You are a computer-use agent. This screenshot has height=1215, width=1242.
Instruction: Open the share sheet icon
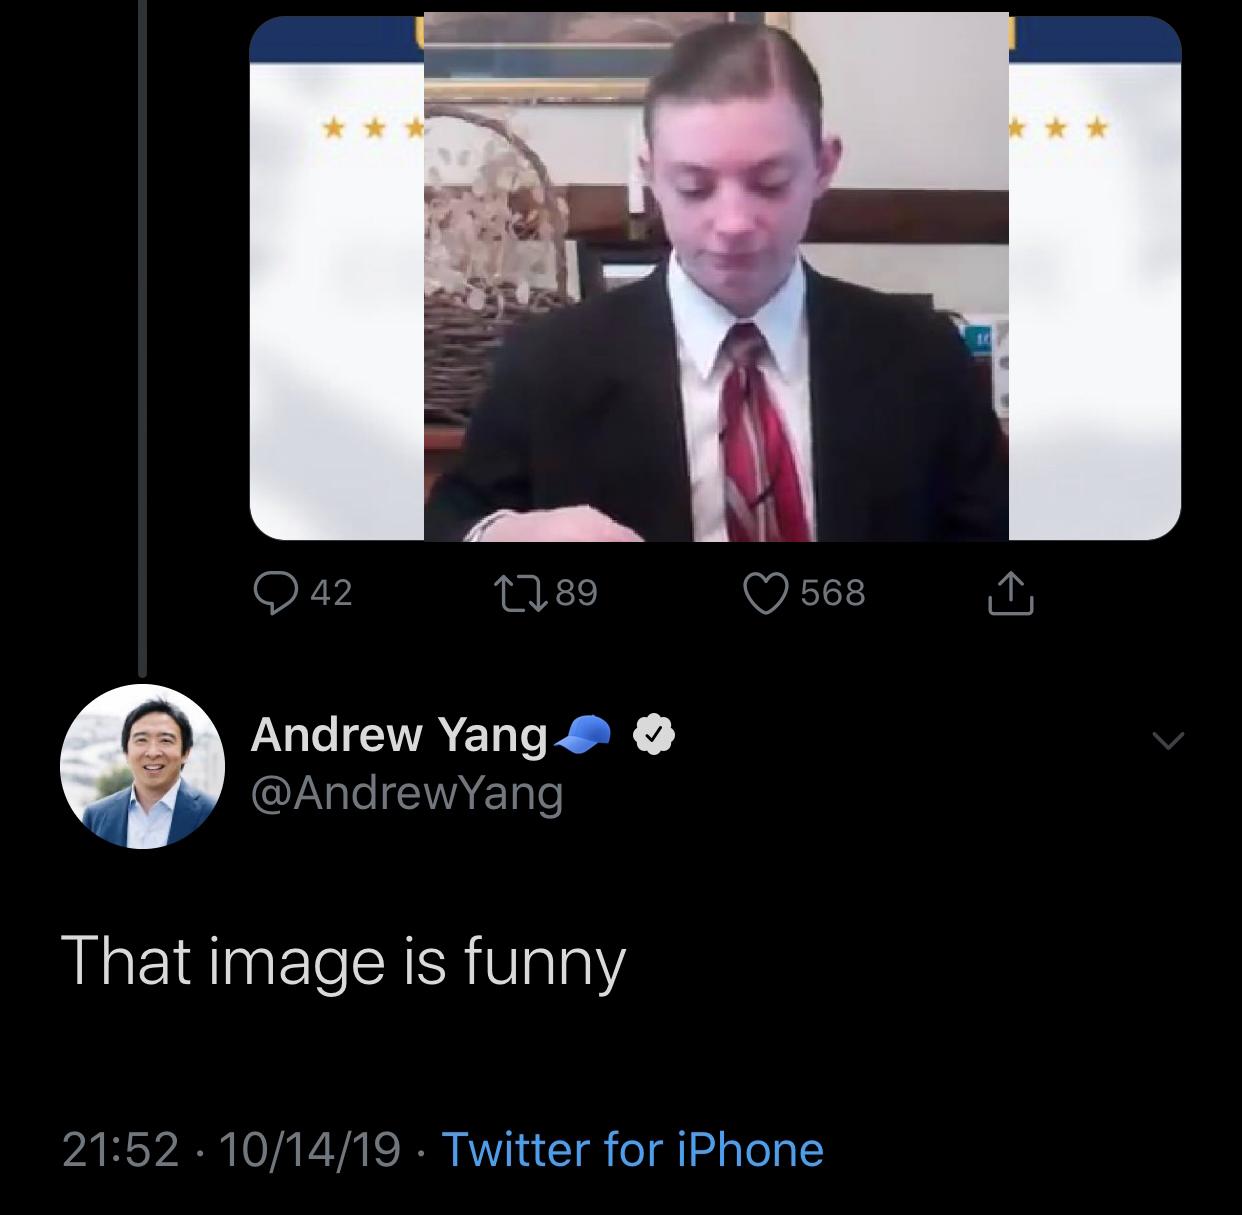1009,592
